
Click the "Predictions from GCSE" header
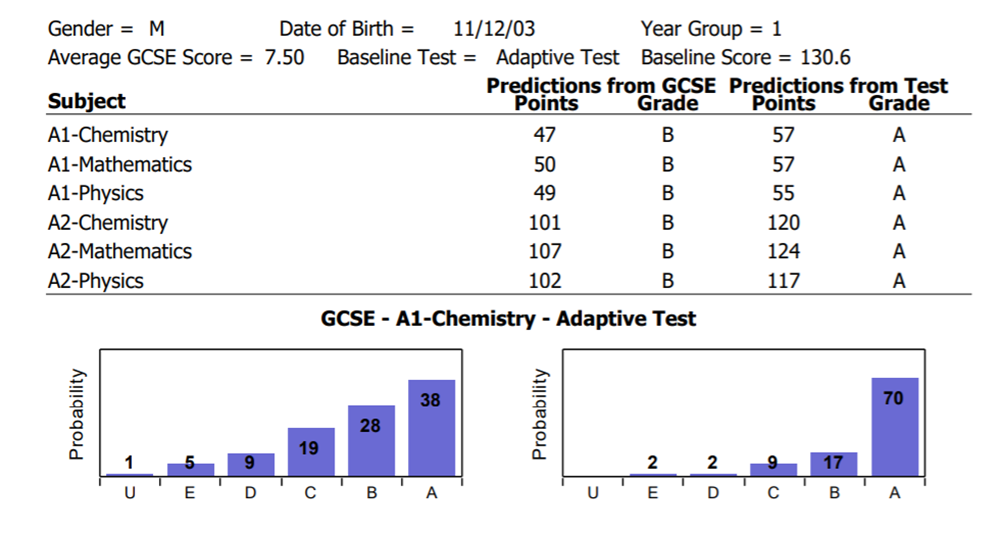point(600,86)
